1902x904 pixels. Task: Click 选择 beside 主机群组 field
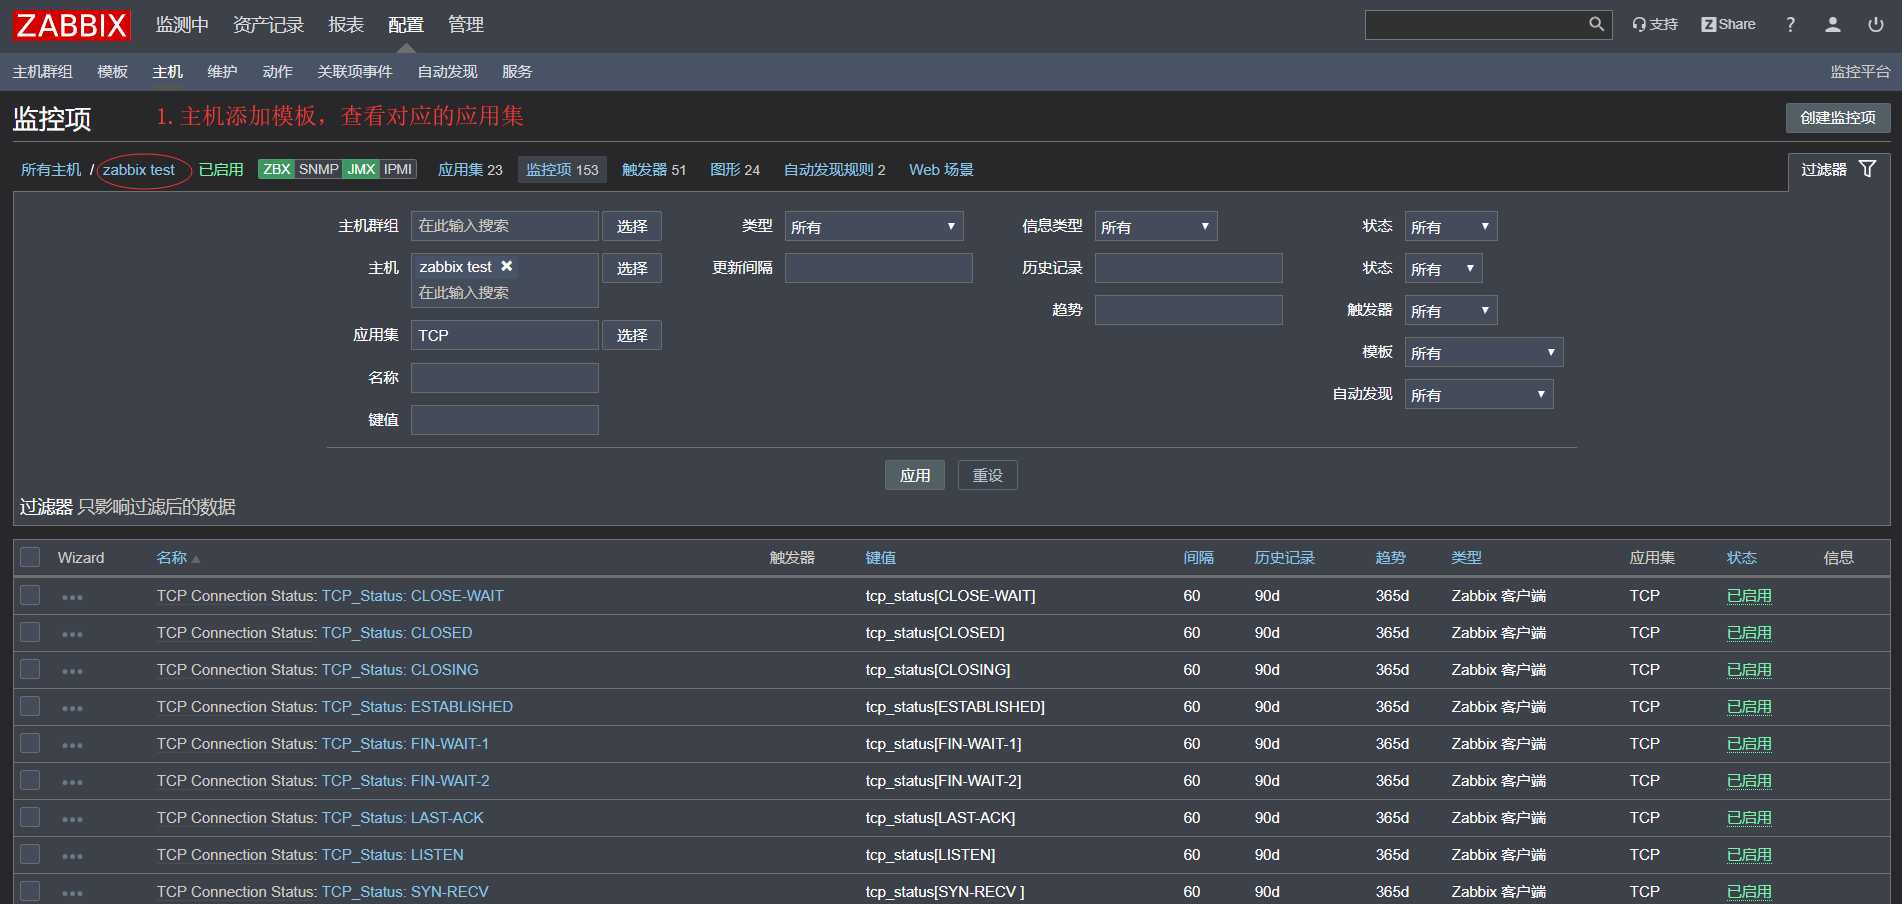coord(632,226)
